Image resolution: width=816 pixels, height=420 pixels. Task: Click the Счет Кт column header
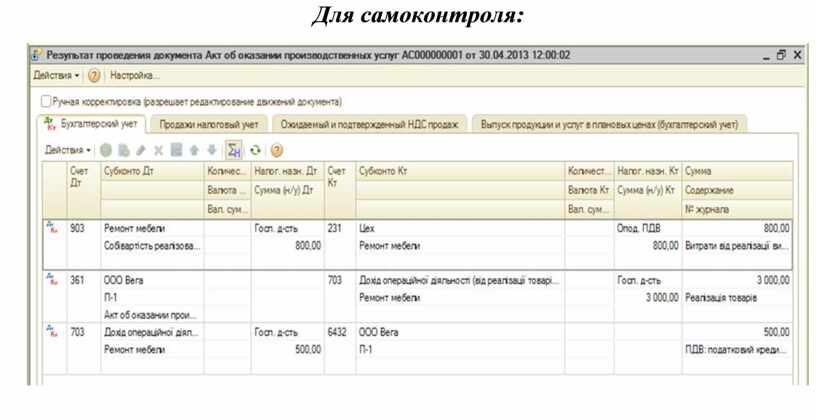coord(340,189)
